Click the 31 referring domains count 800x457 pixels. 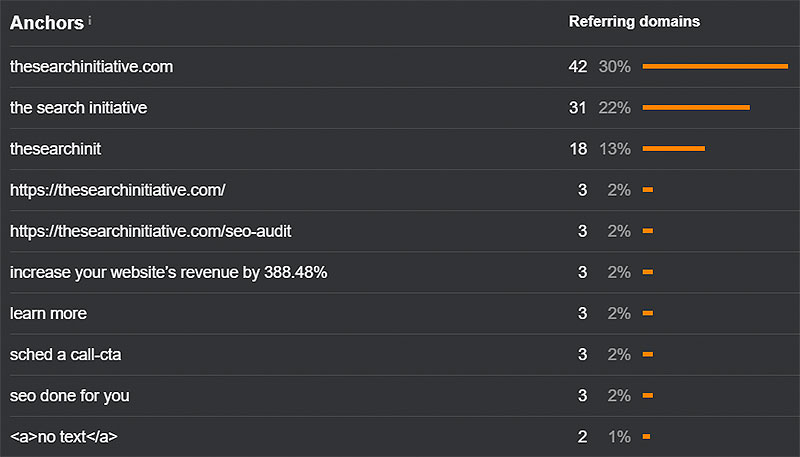577,108
